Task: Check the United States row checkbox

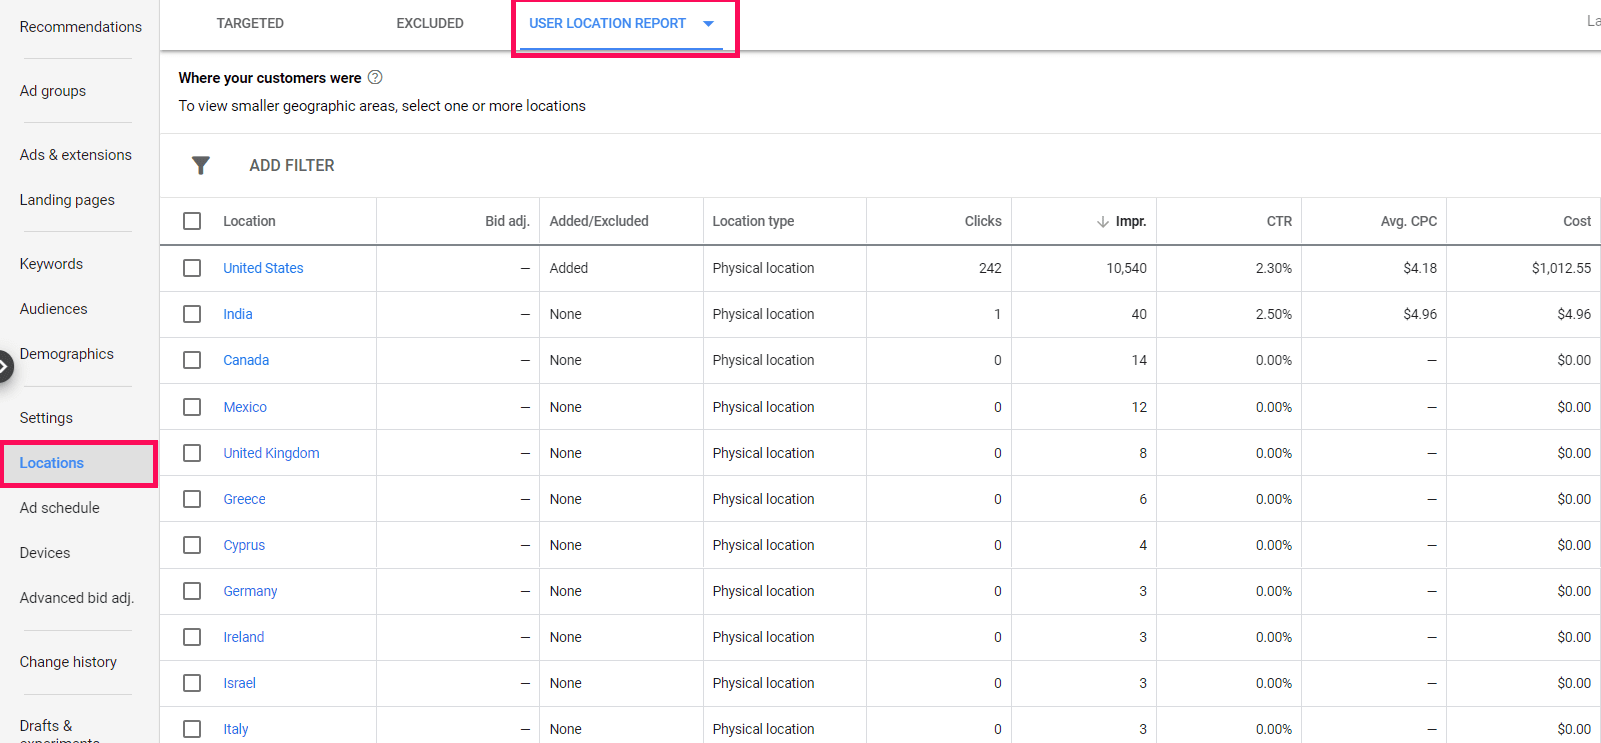Action: (x=192, y=268)
